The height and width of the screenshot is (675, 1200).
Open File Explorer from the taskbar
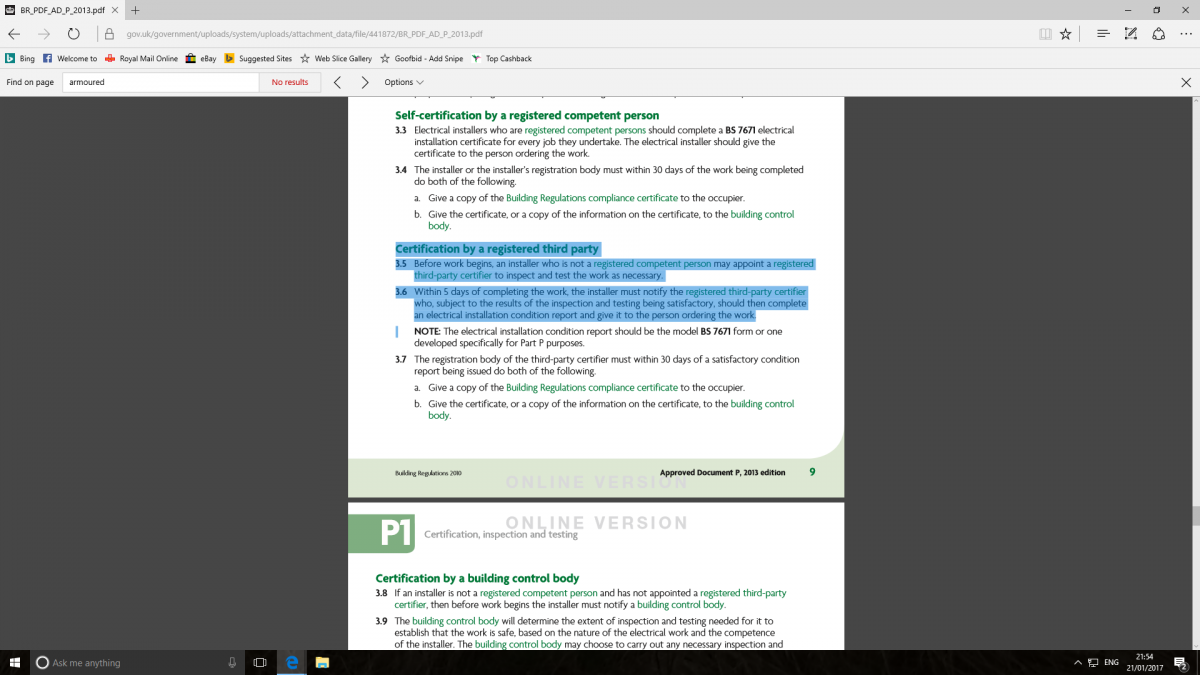click(x=322, y=662)
